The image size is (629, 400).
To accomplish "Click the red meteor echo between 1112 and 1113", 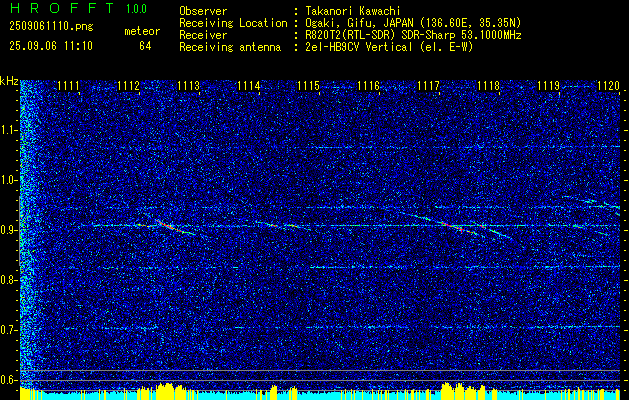I will pyautogui.click(x=171, y=227).
